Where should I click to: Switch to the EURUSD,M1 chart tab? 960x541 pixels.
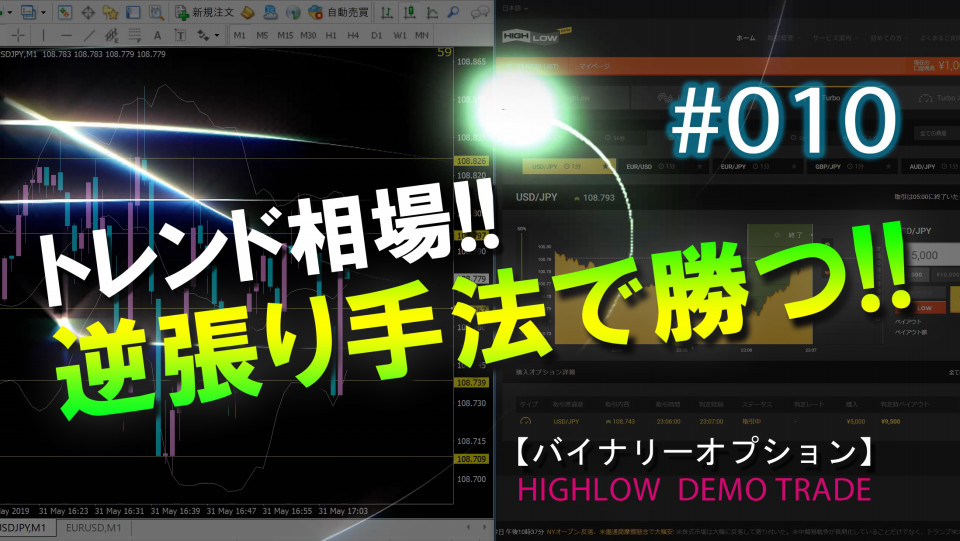[93, 528]
